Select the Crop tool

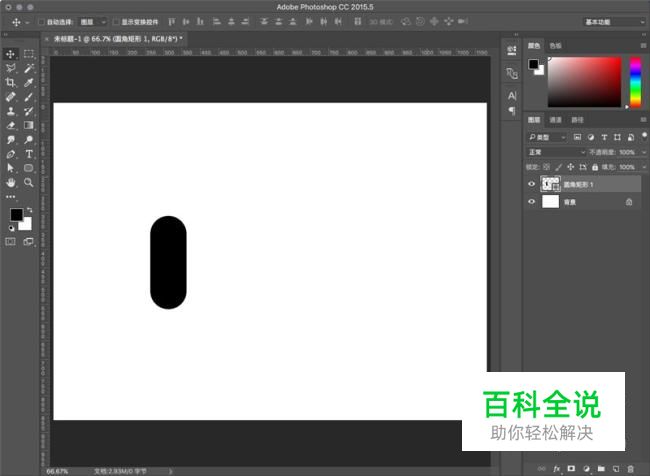click(11, 83)
